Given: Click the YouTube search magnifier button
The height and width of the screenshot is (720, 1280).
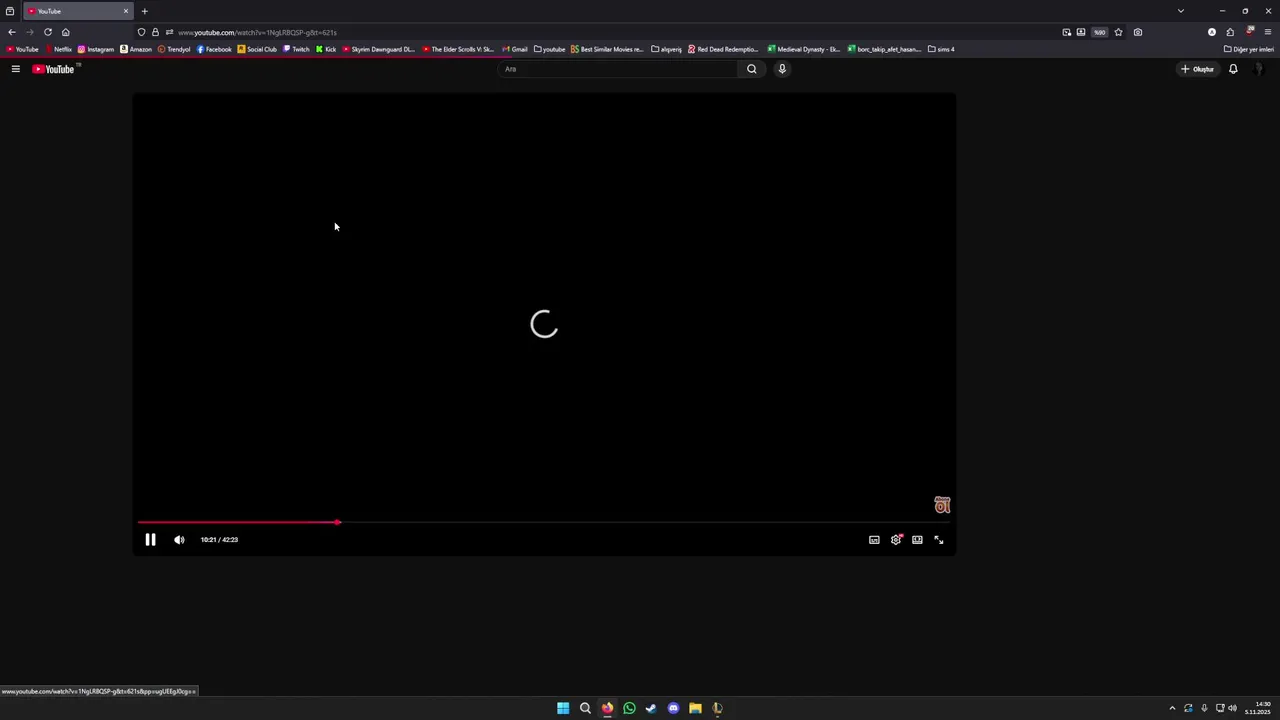Looking at the screenshot, I should 752,69.
